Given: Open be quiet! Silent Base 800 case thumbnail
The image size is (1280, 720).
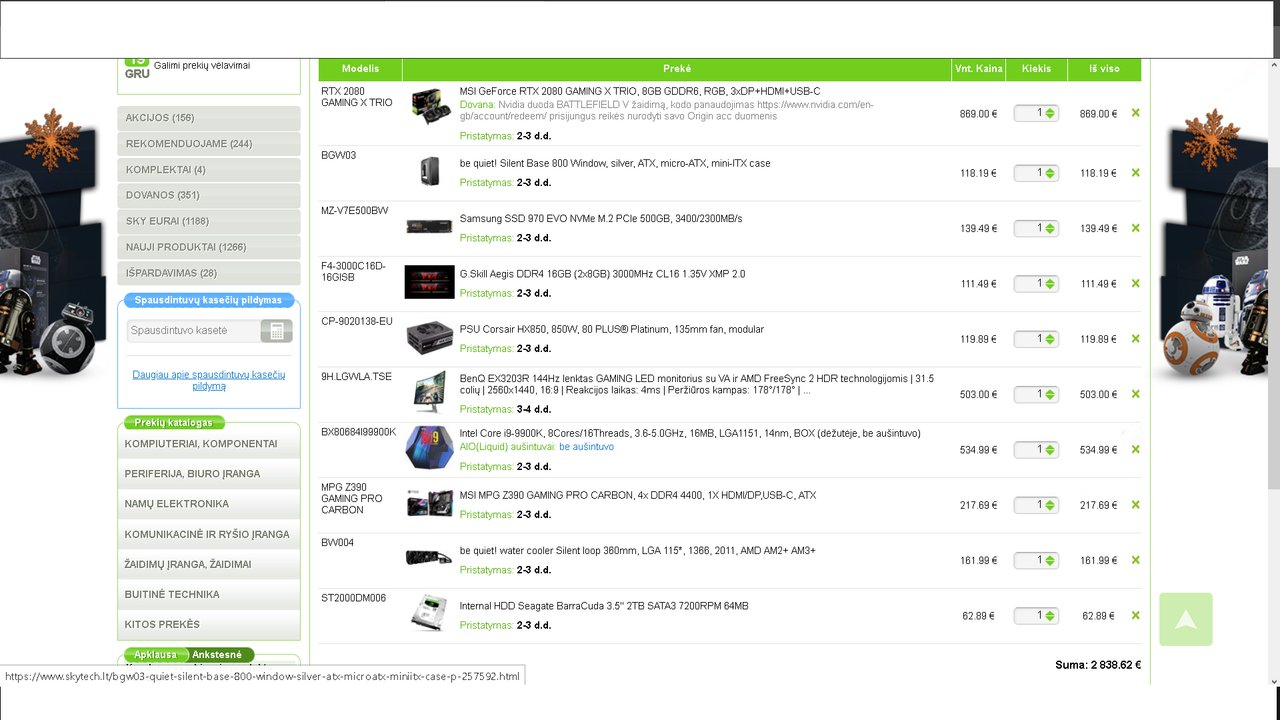Looking at the screenshot, I should tap(430, 172).
